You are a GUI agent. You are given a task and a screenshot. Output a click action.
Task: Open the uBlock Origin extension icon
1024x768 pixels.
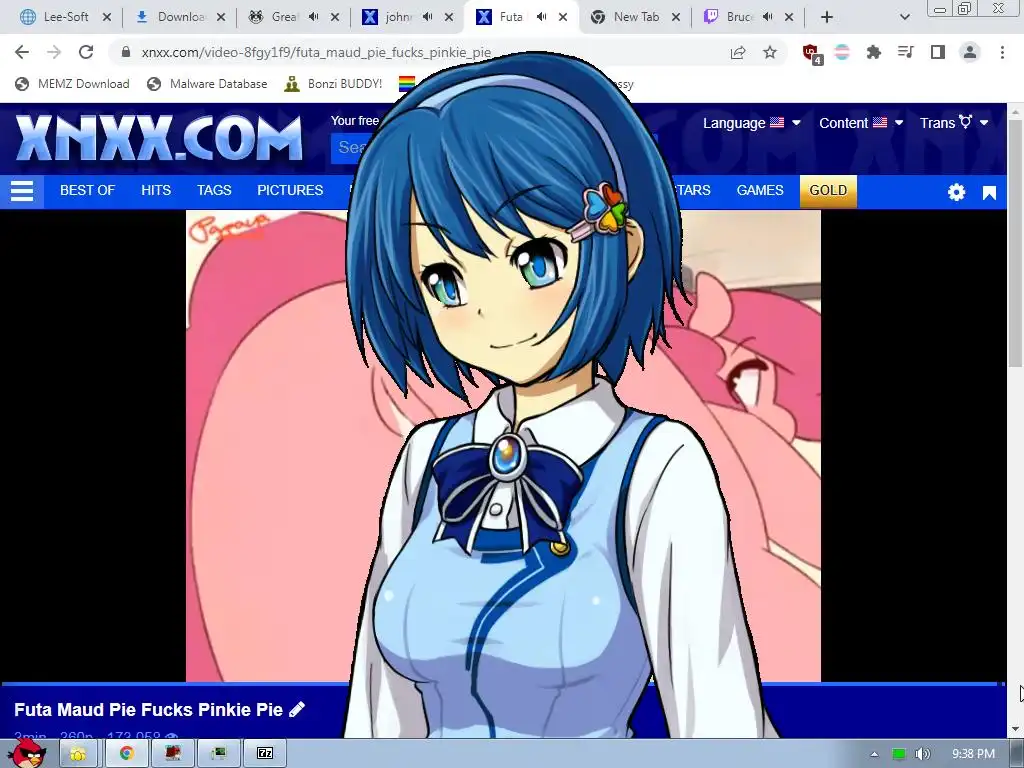pos(811,53)
